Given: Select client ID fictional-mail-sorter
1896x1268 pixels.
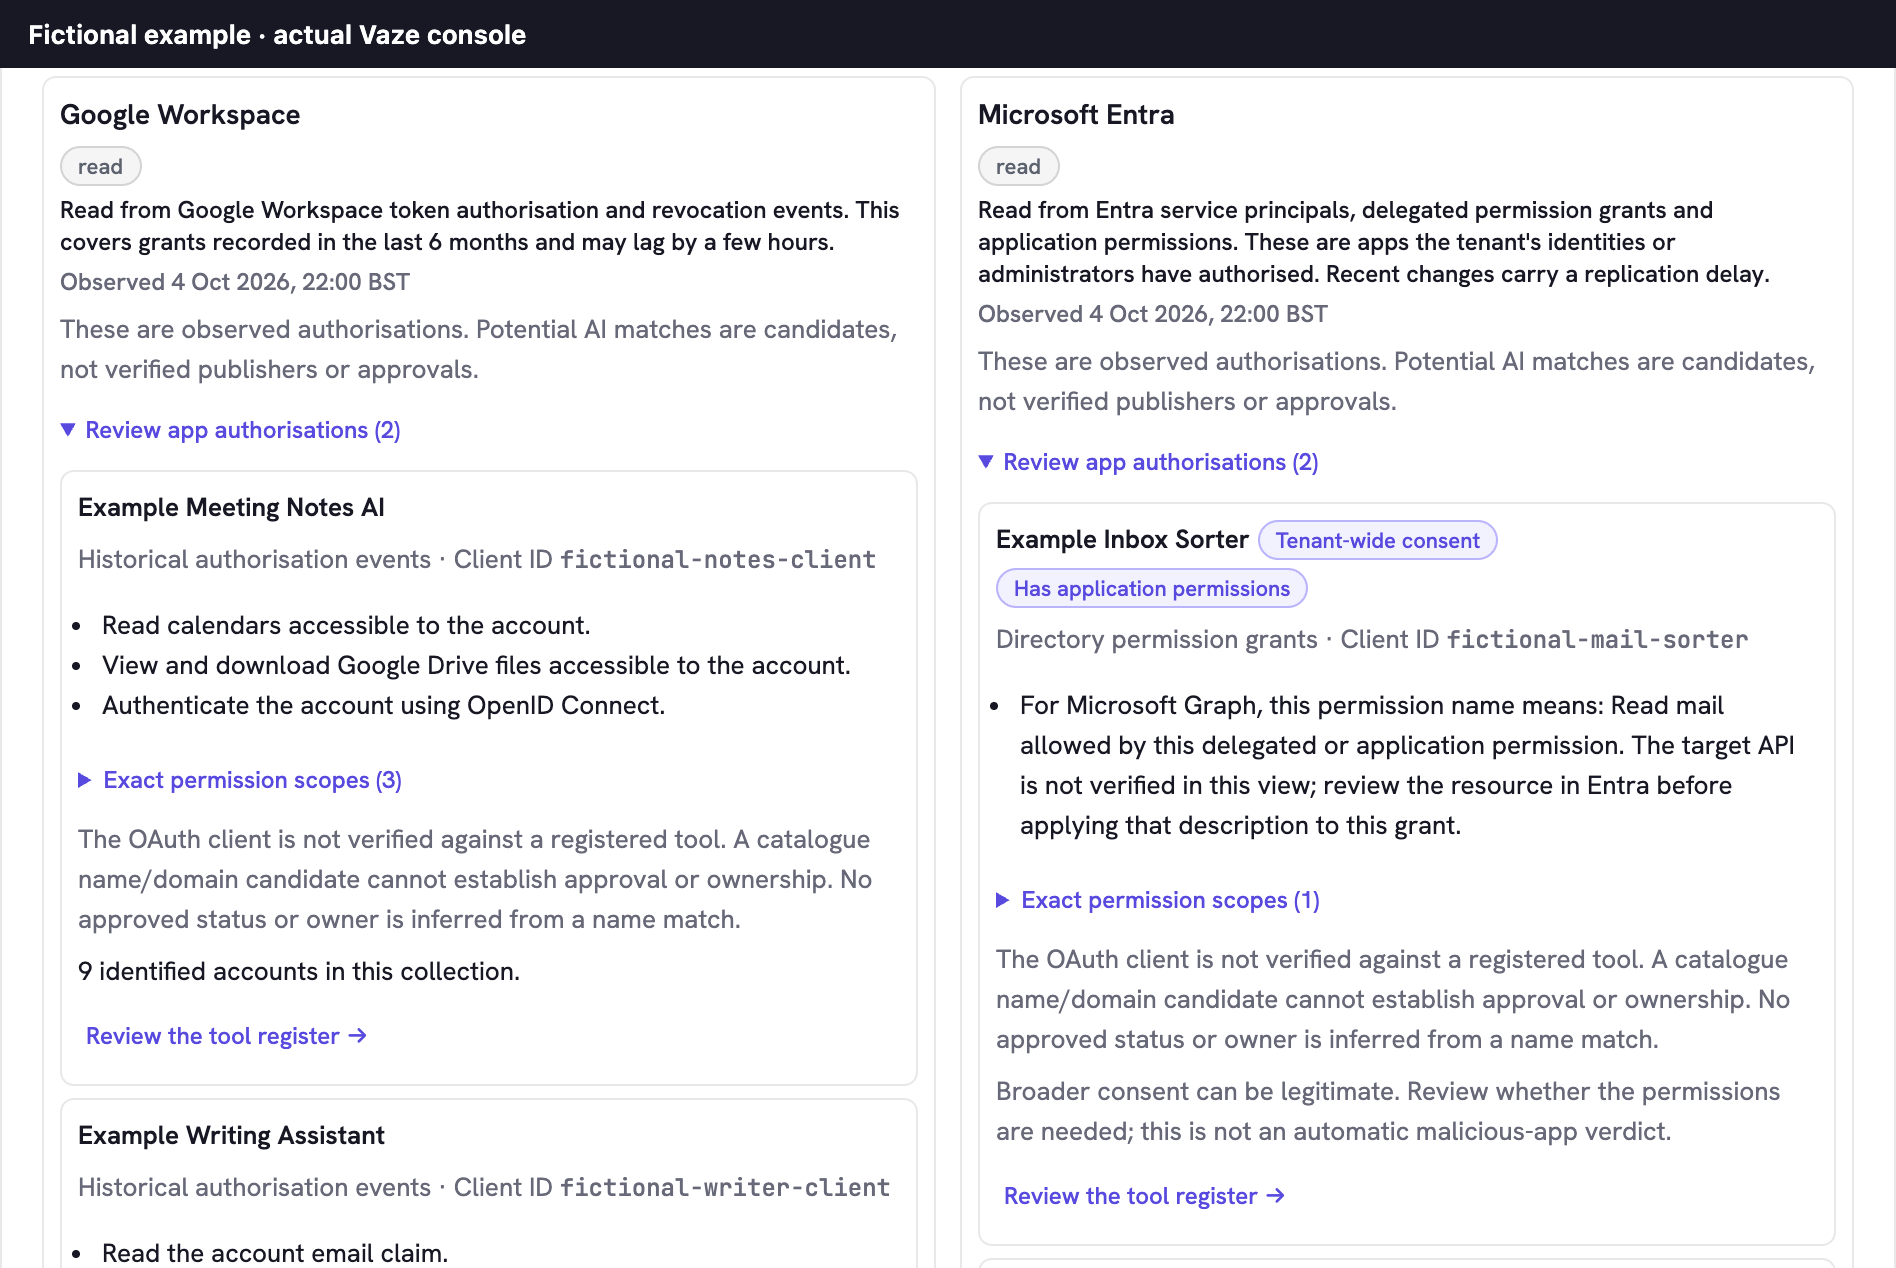Looking at the screenshot, I should point(1597,639).
